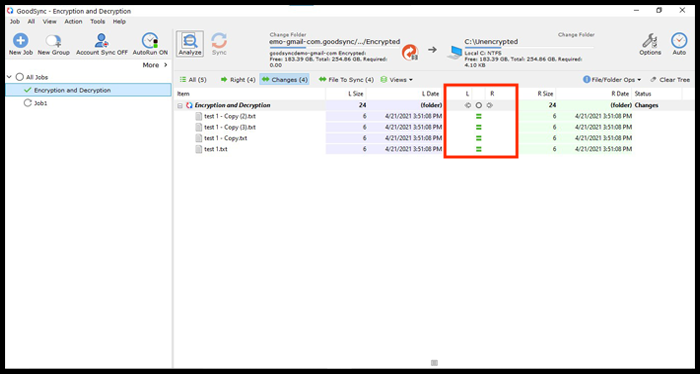700x374 pixels.
Task: Set folder sync direction to right
Action: (x=489, y=106)
